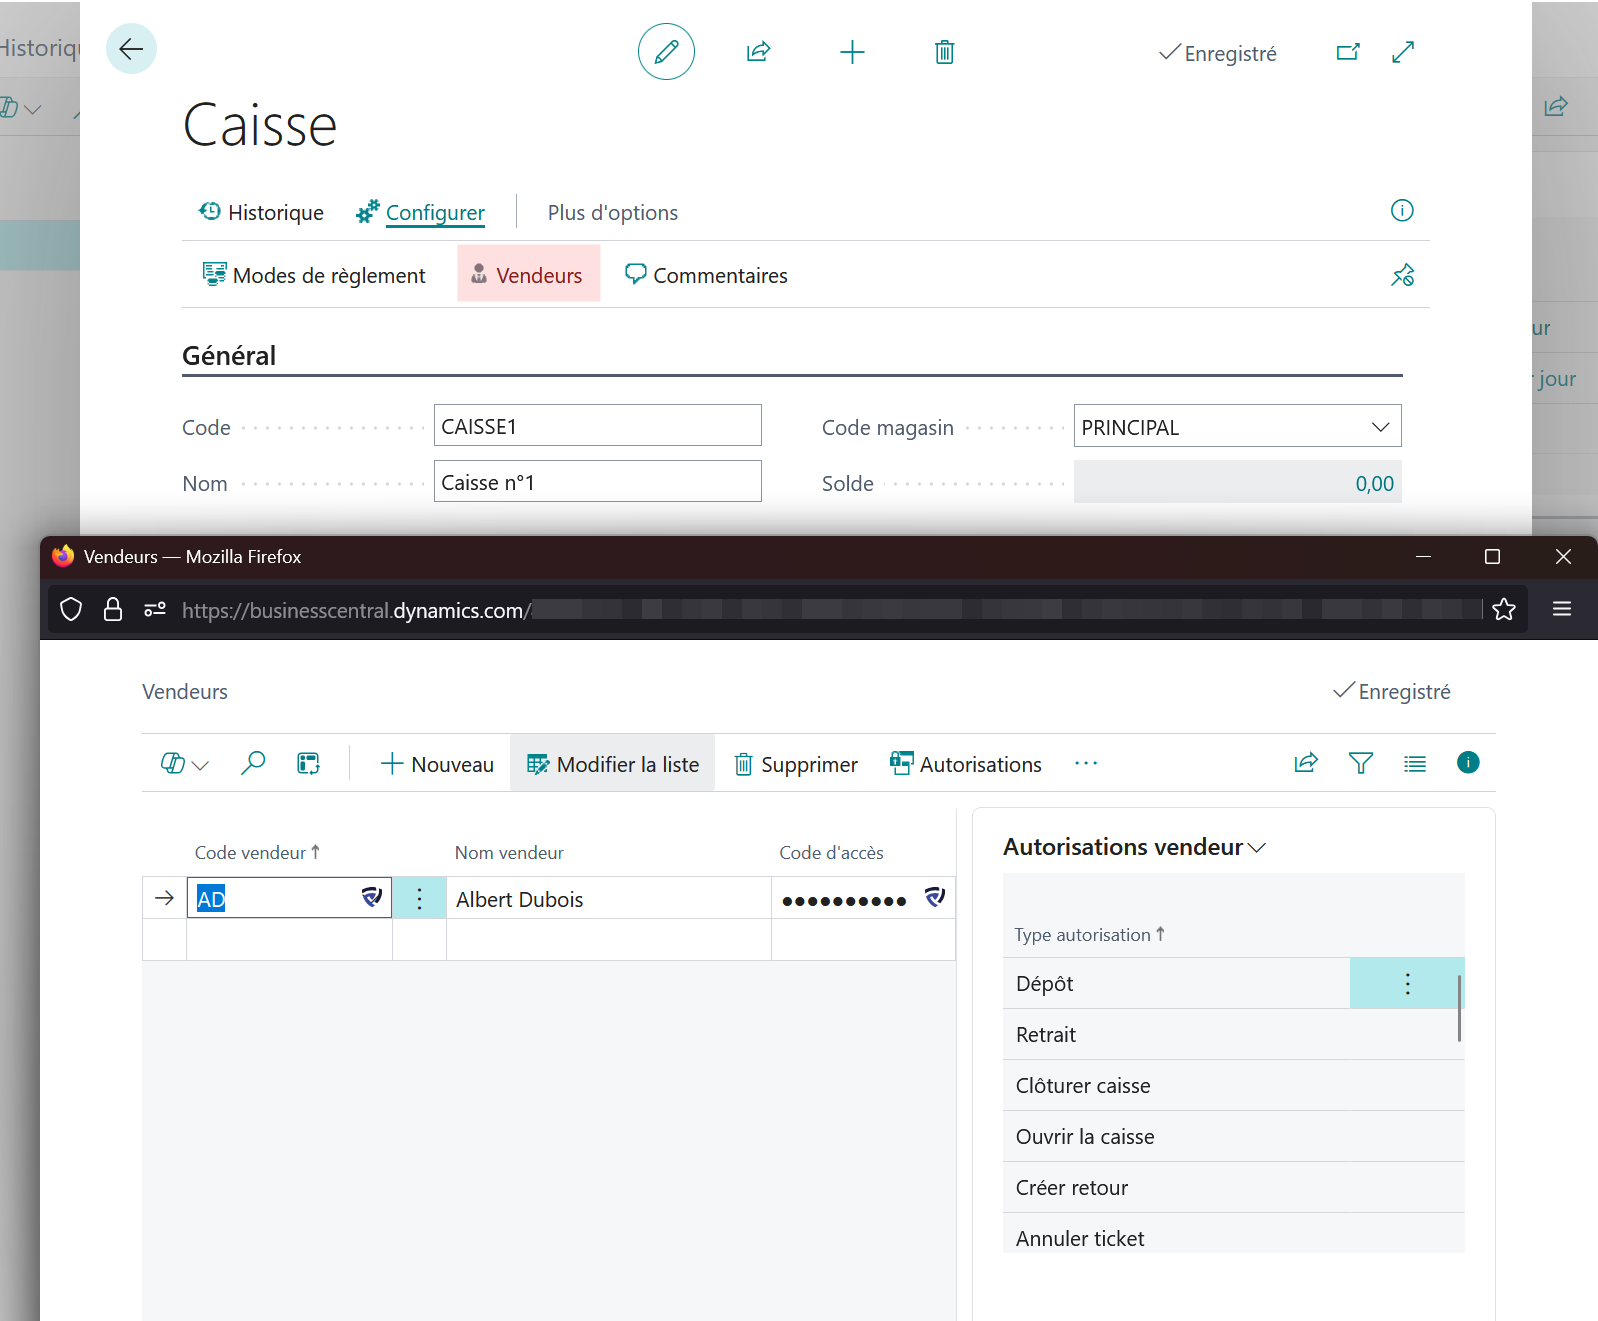Toggle the FactBox info pane in Vendeurs
Screen dimensions: 1598x1321
point(1467,763)
